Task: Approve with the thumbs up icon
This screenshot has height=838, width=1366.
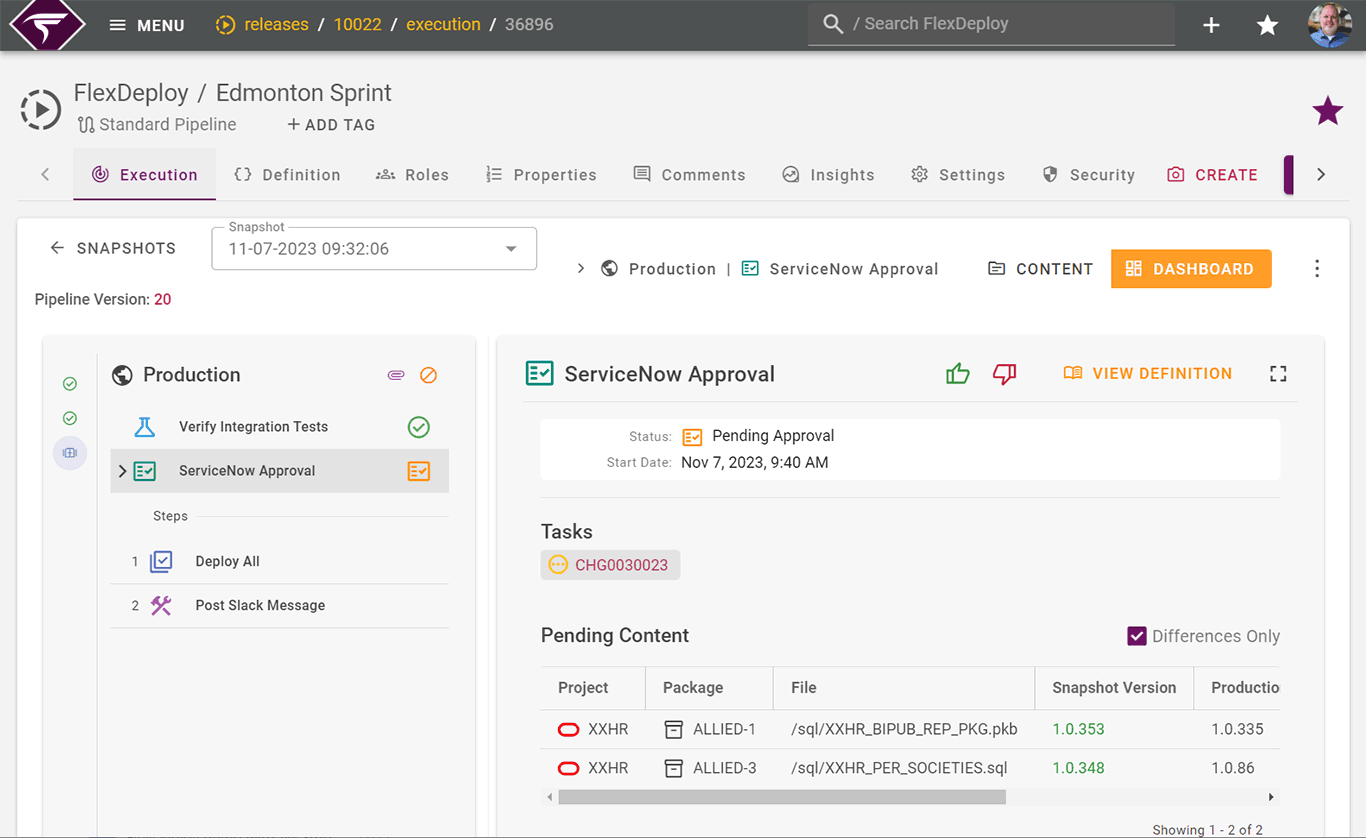Action: (x=958, y=374)
